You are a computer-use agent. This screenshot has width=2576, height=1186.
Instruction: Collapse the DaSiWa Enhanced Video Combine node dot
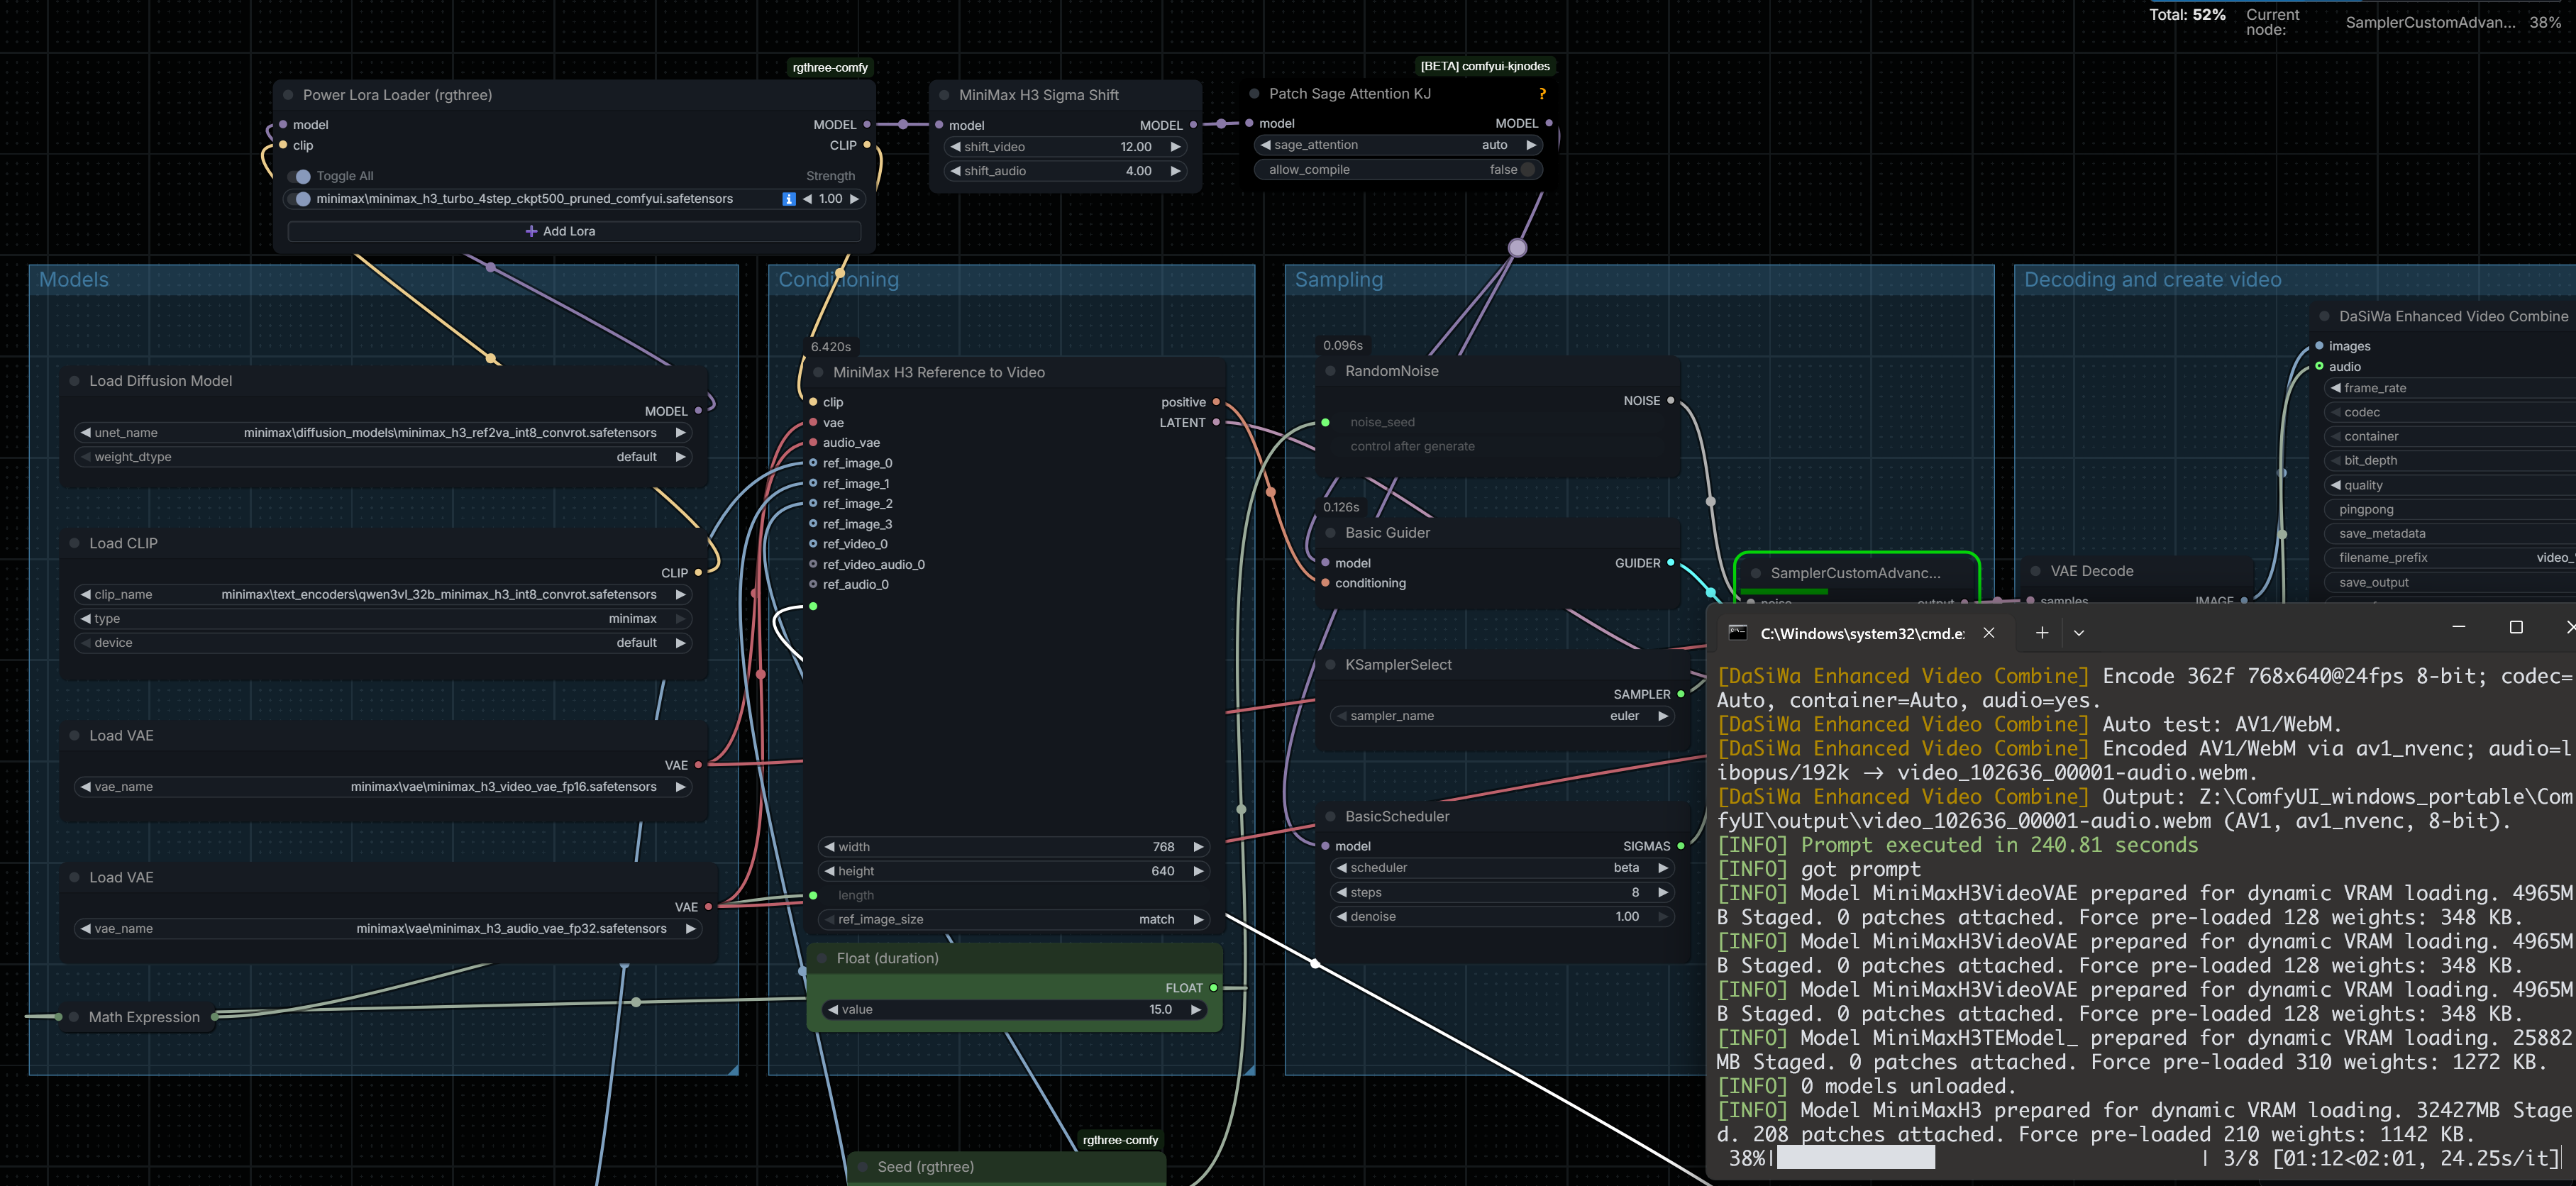(x=2324, y=316)
